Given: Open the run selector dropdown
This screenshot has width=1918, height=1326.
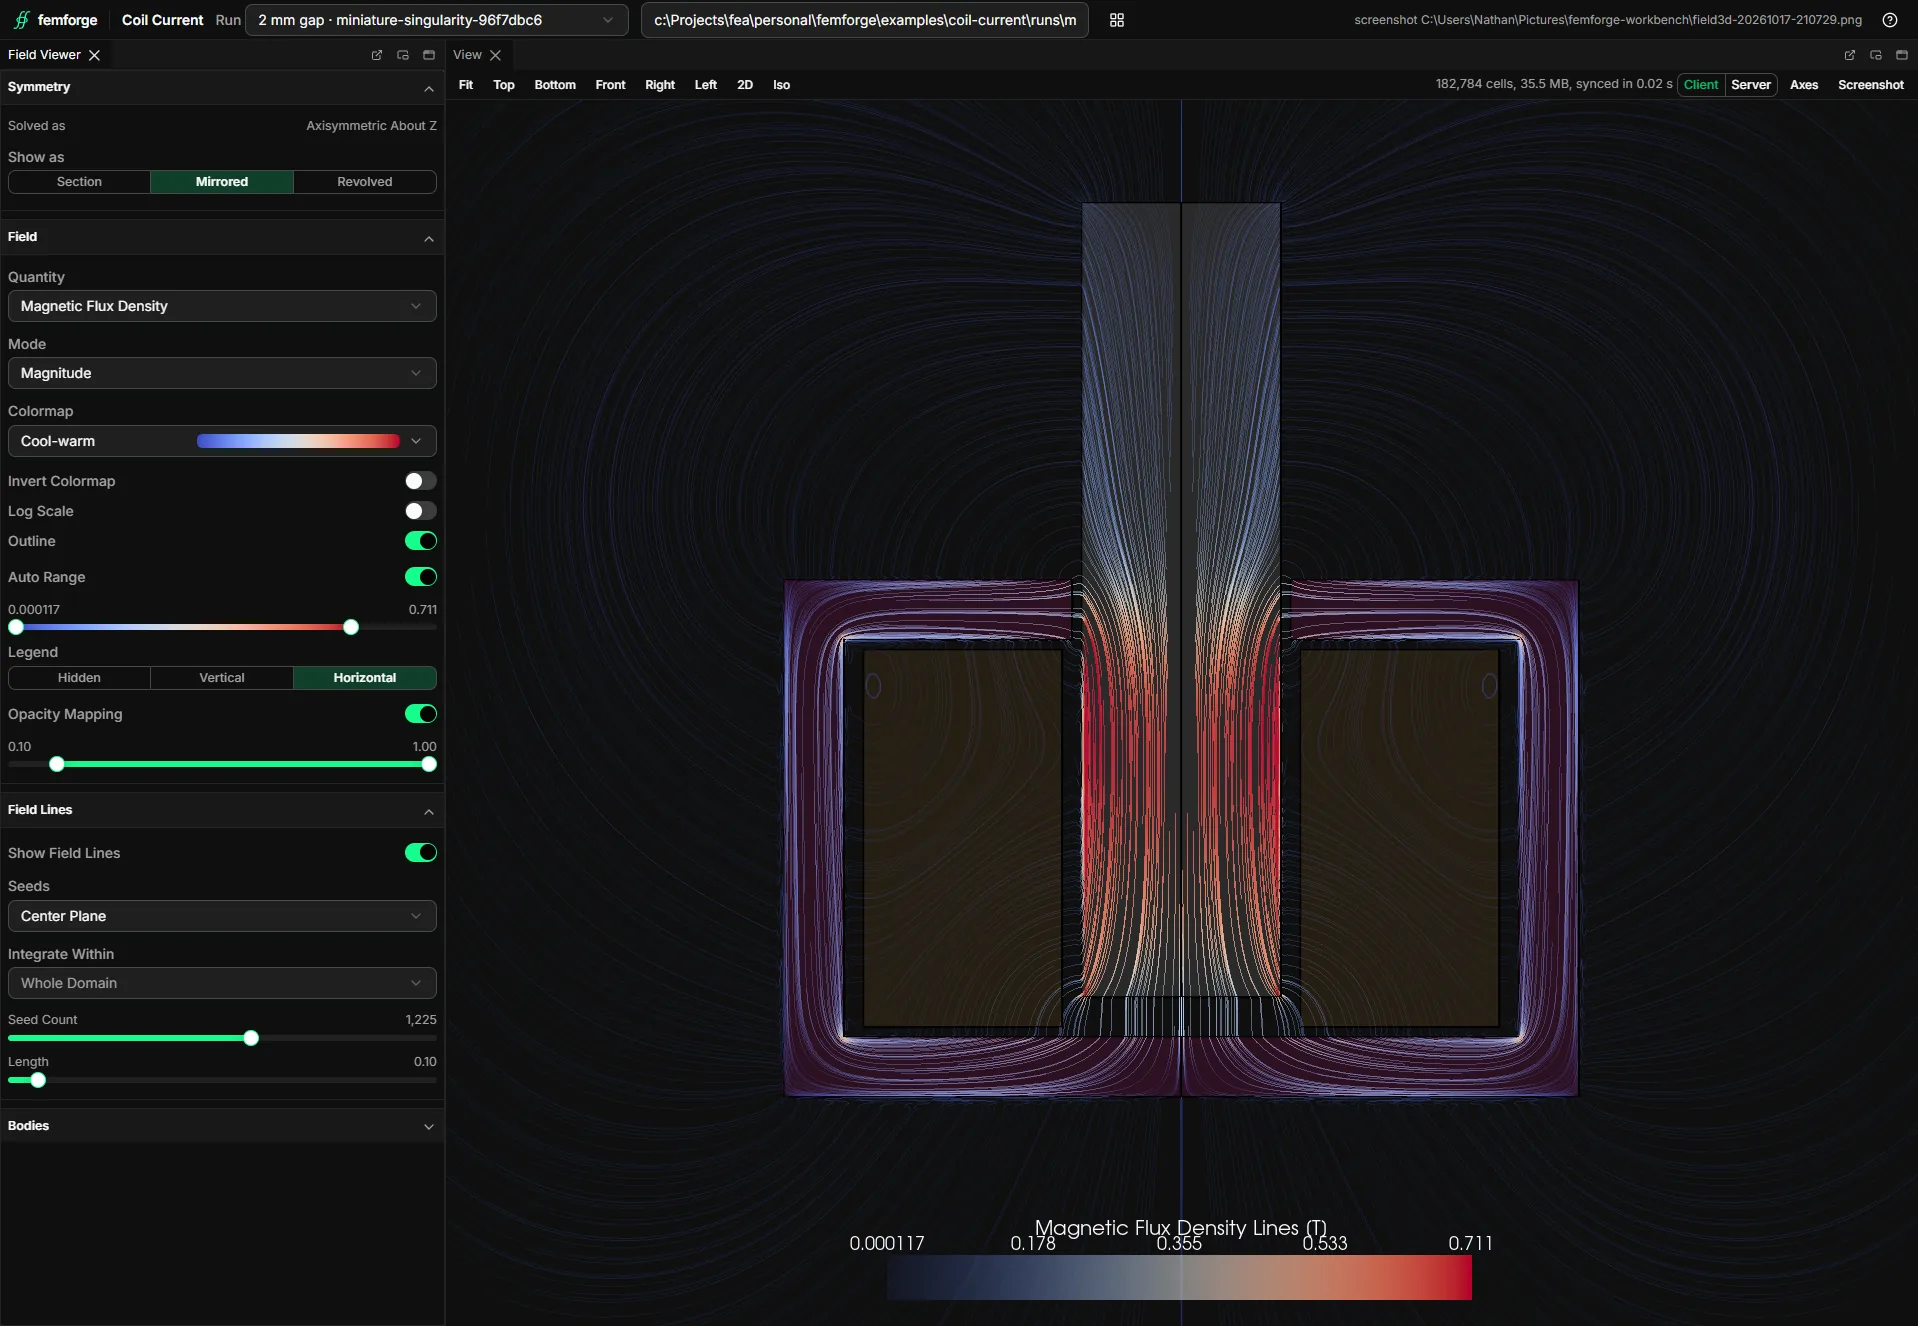Looking at the screenshot, I should (x=436, y=20).
